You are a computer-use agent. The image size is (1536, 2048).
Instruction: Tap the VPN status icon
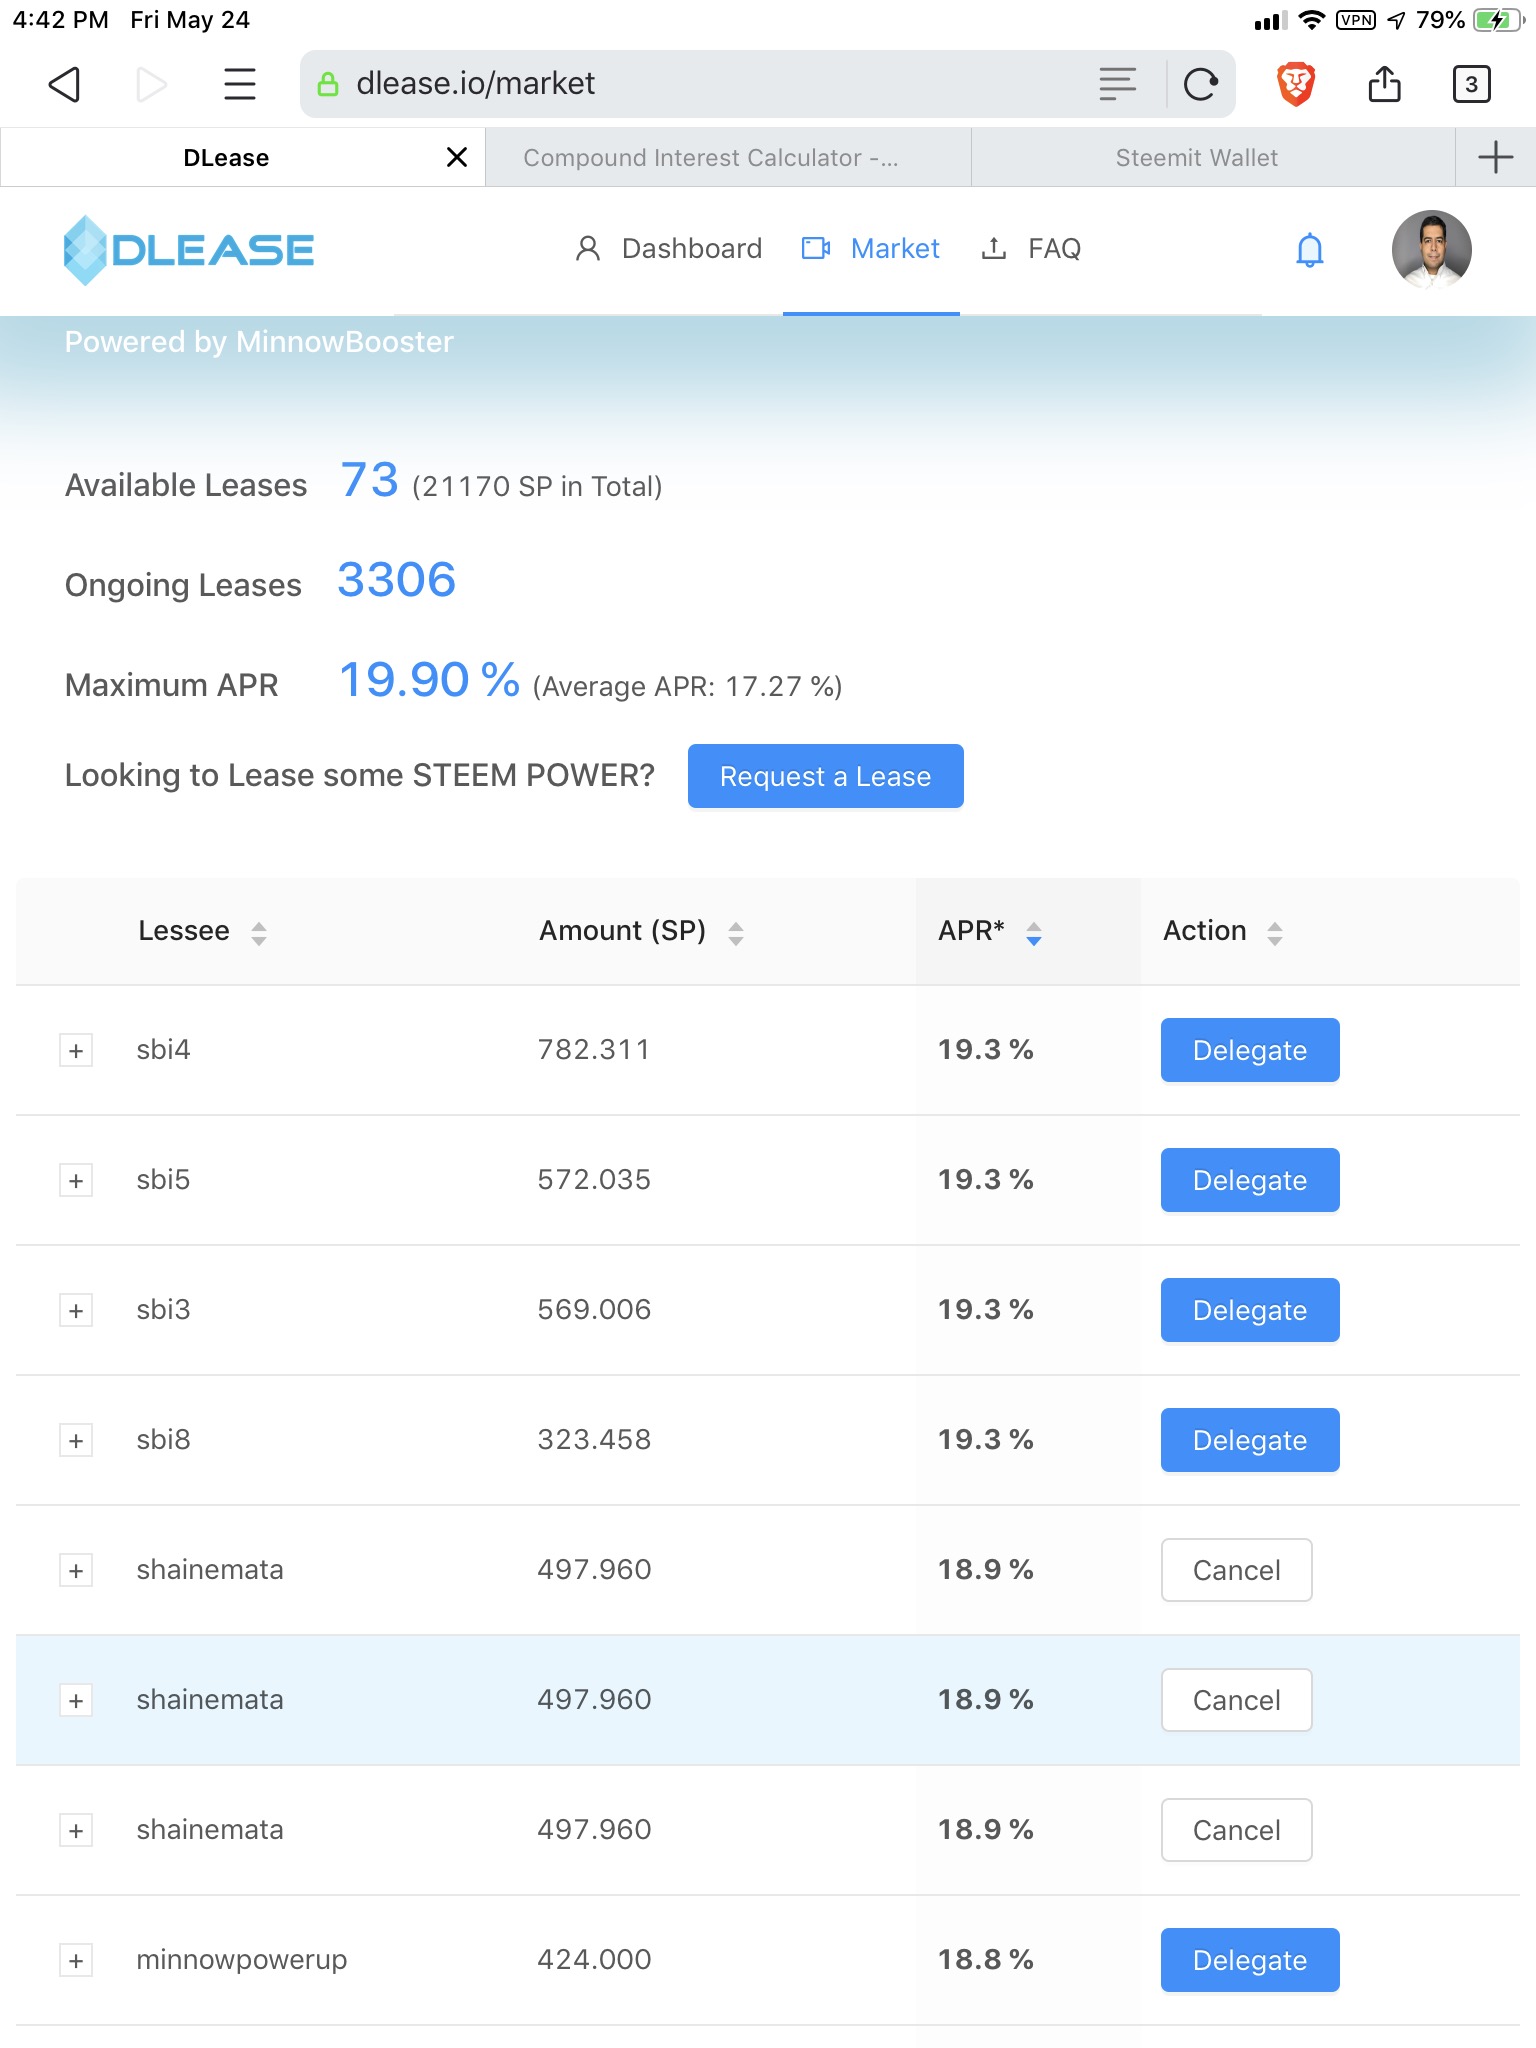coord(1356,20)
